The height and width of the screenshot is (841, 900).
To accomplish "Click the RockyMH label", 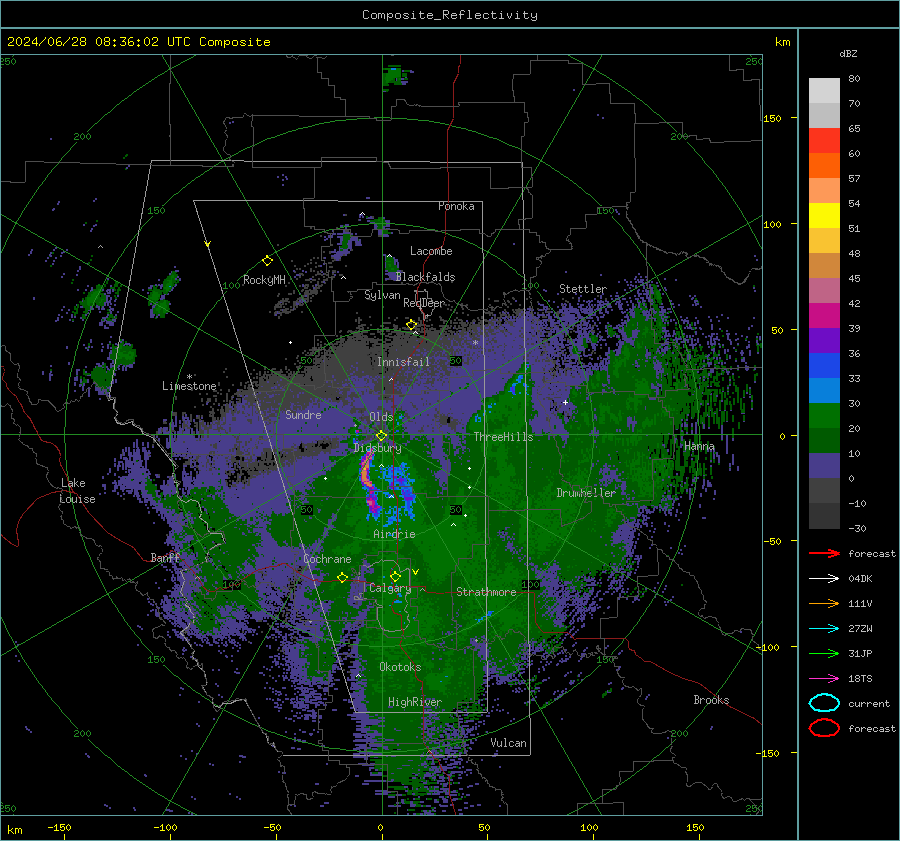I will pos(264,280).
